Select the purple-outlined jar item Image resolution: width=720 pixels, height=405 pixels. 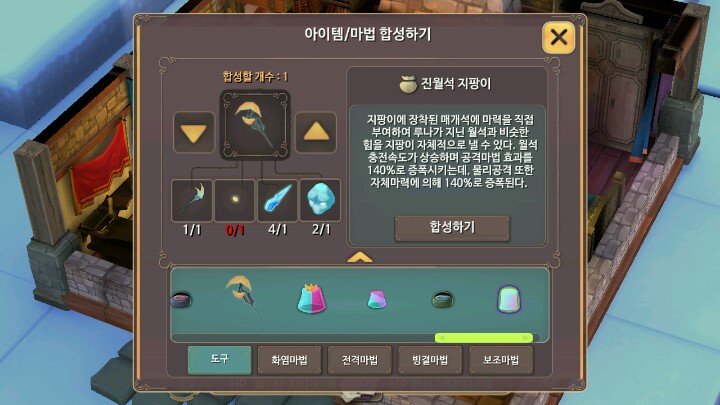509,299
